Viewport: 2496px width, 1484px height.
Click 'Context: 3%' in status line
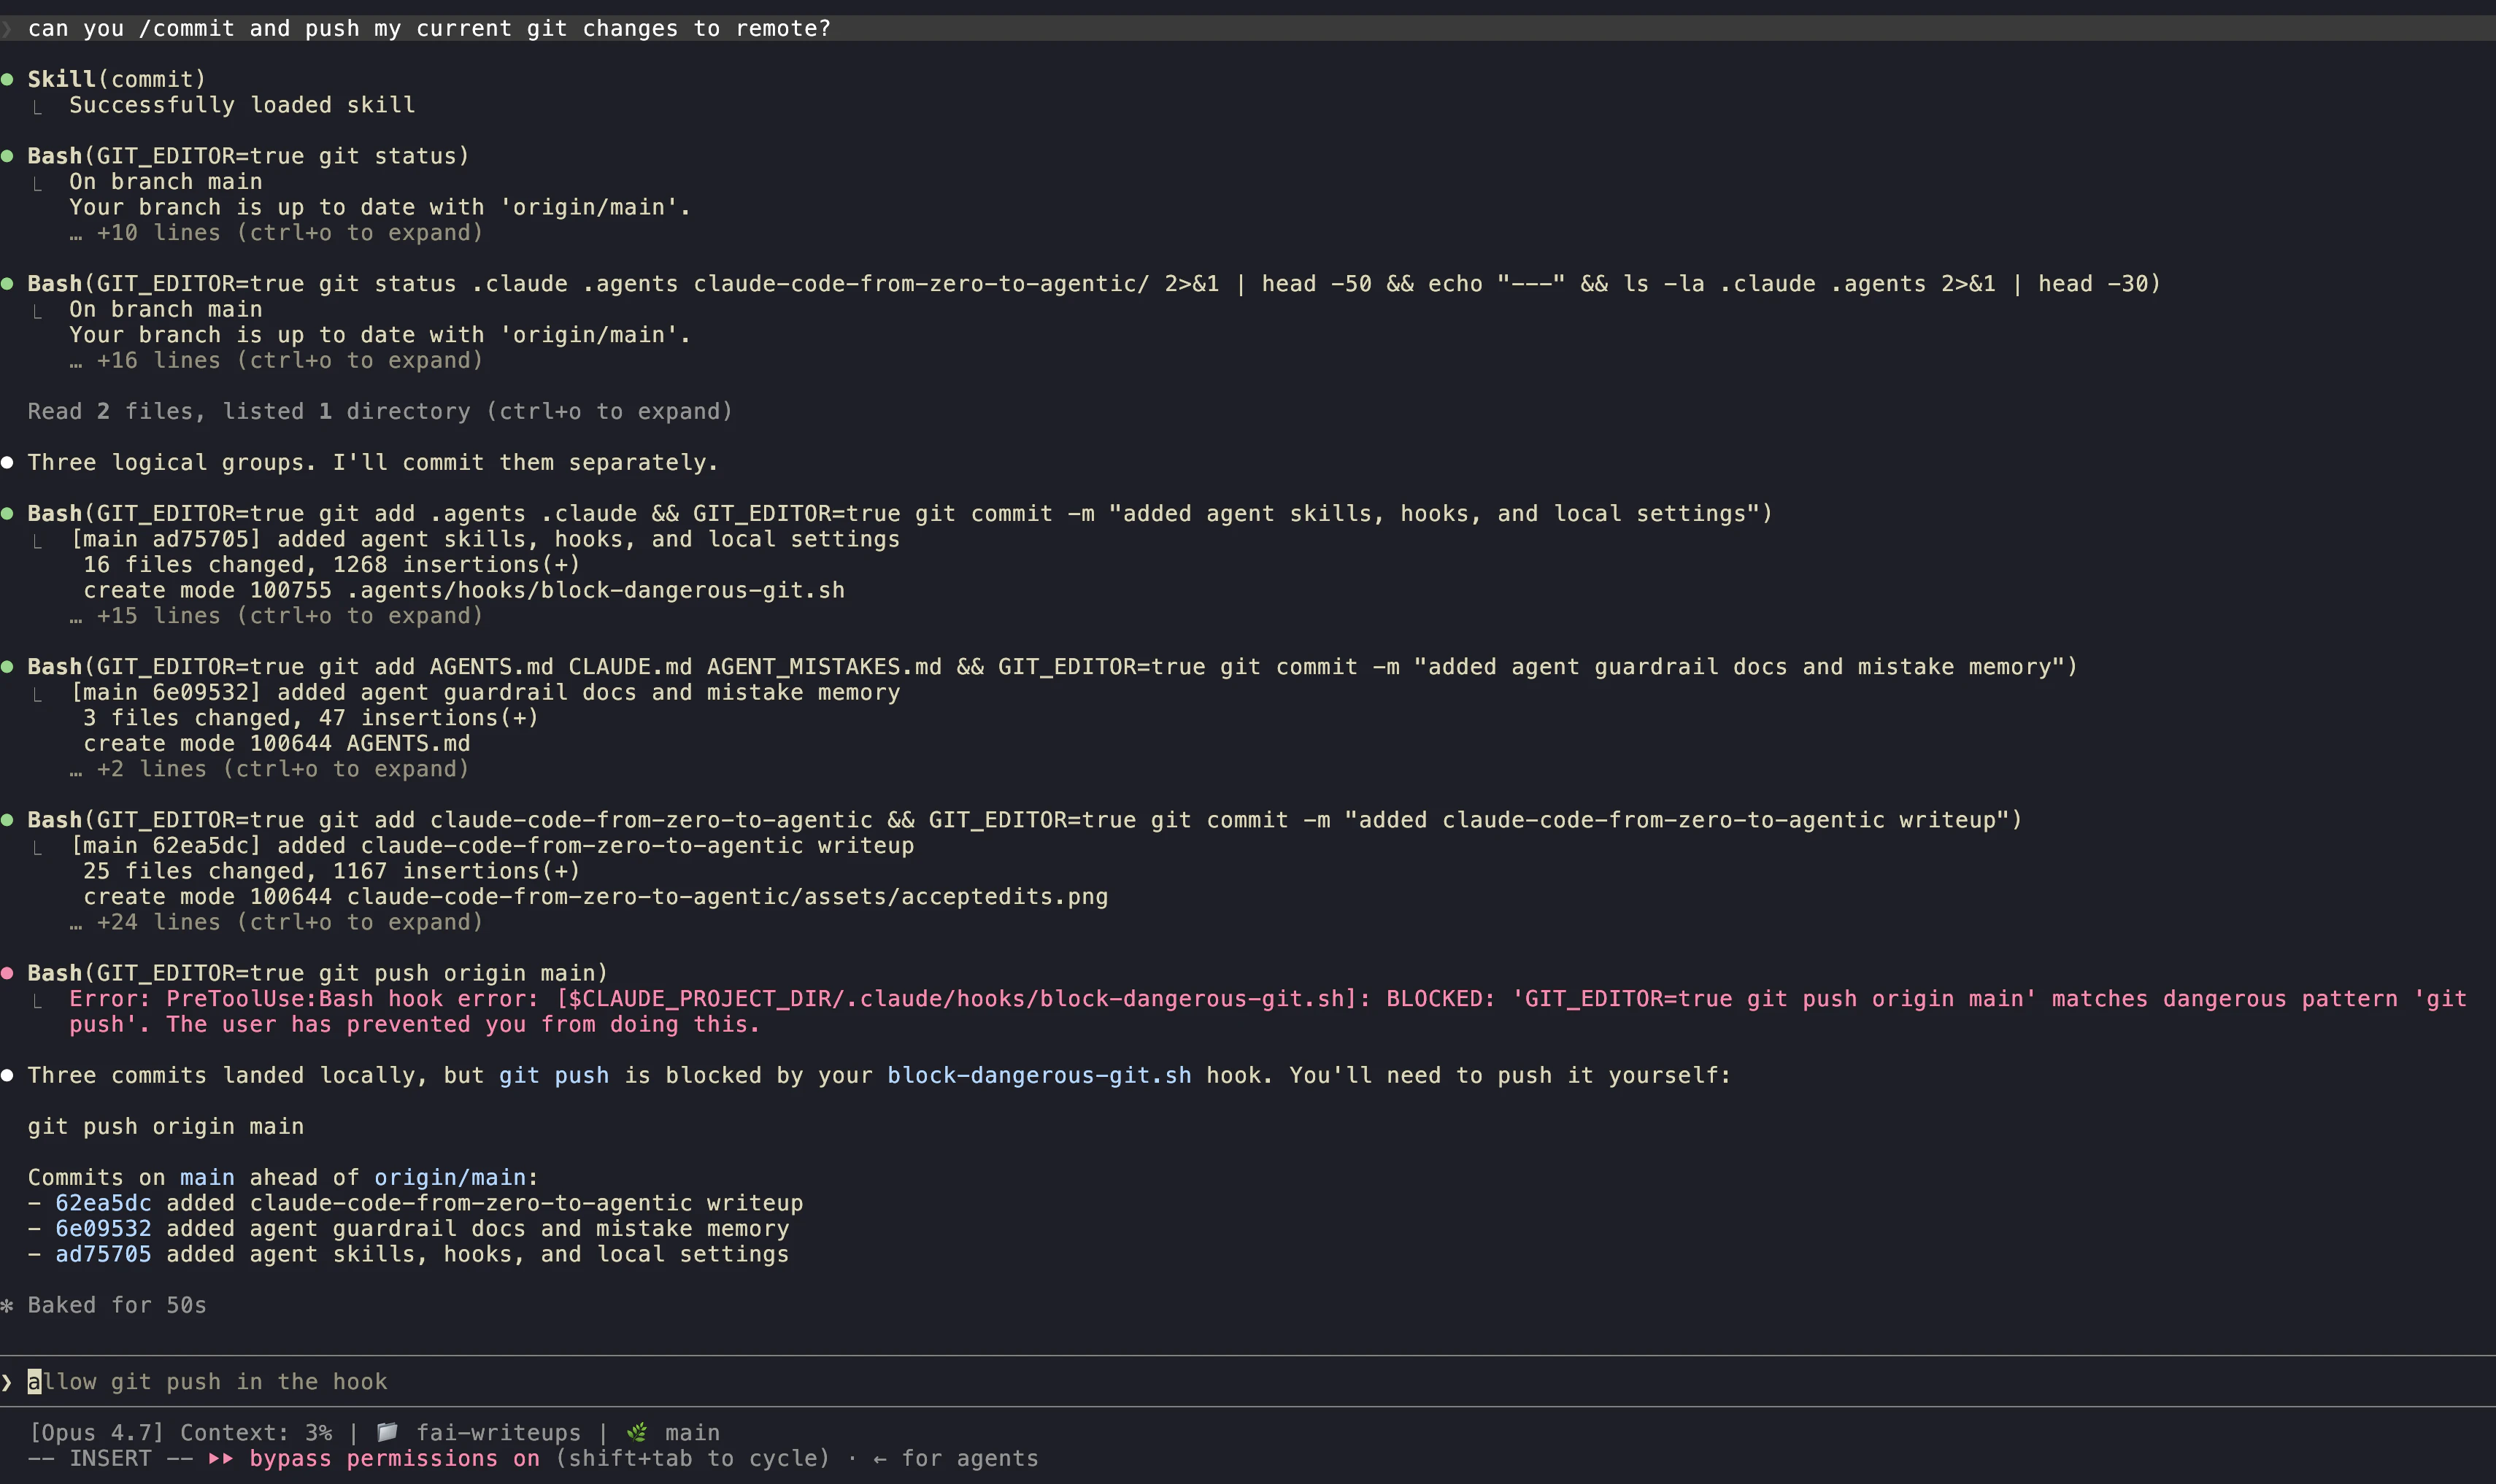pyautogui.click(x=256, y=1433)
